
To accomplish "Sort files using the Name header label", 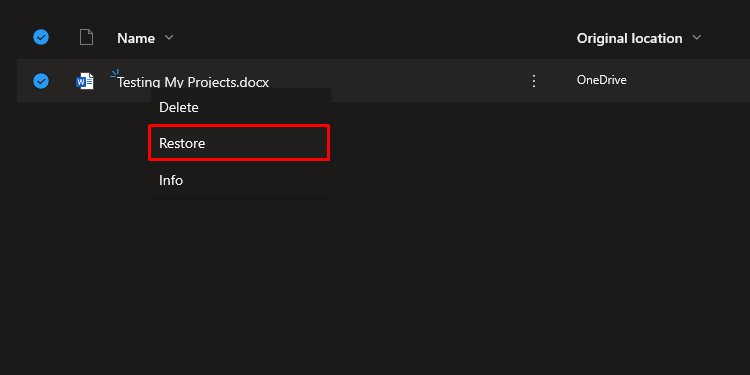I will [136, 38].
